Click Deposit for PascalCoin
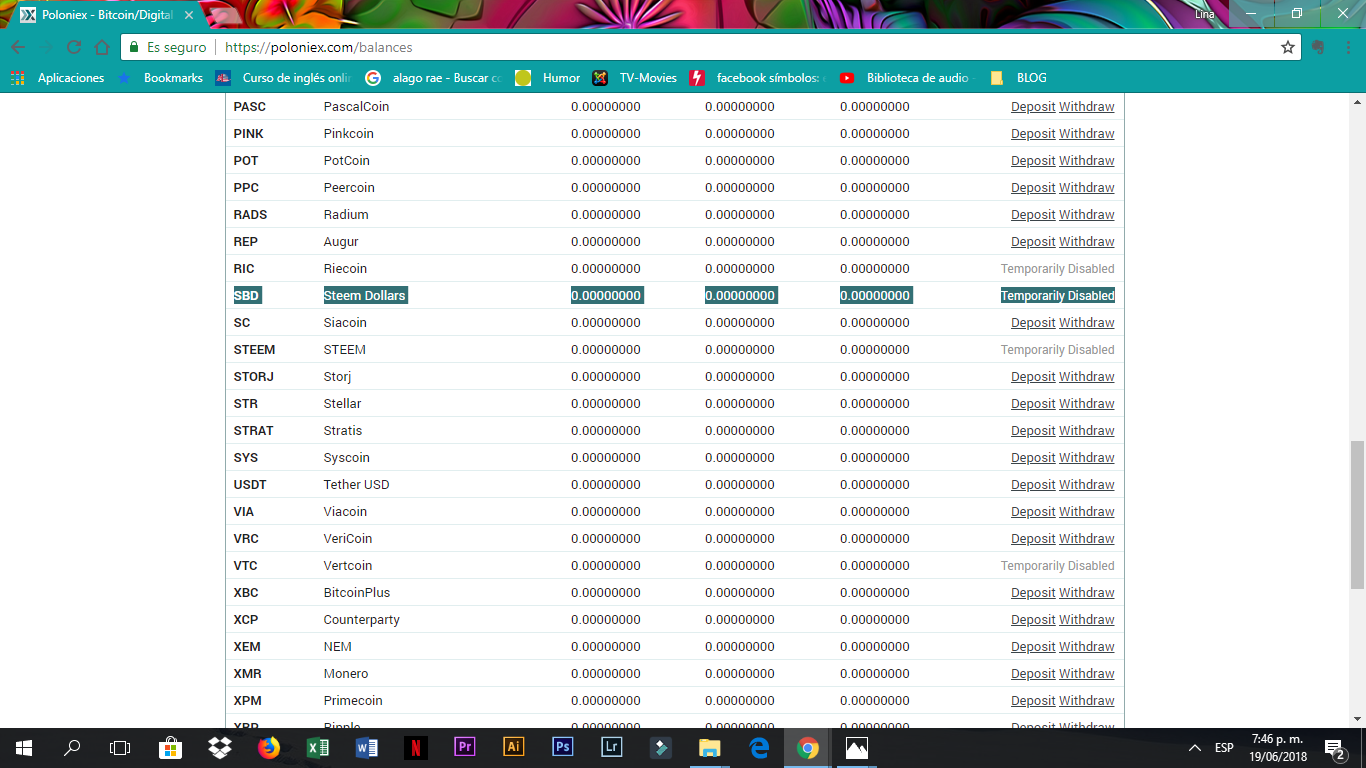Screen dimensions: 1366x768 click(1033, 107)
